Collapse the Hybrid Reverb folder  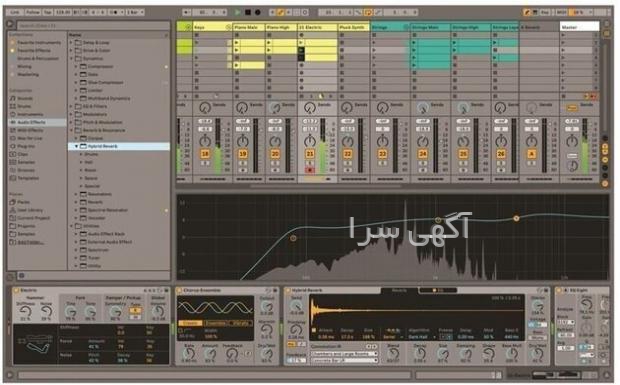coord(76,146)
